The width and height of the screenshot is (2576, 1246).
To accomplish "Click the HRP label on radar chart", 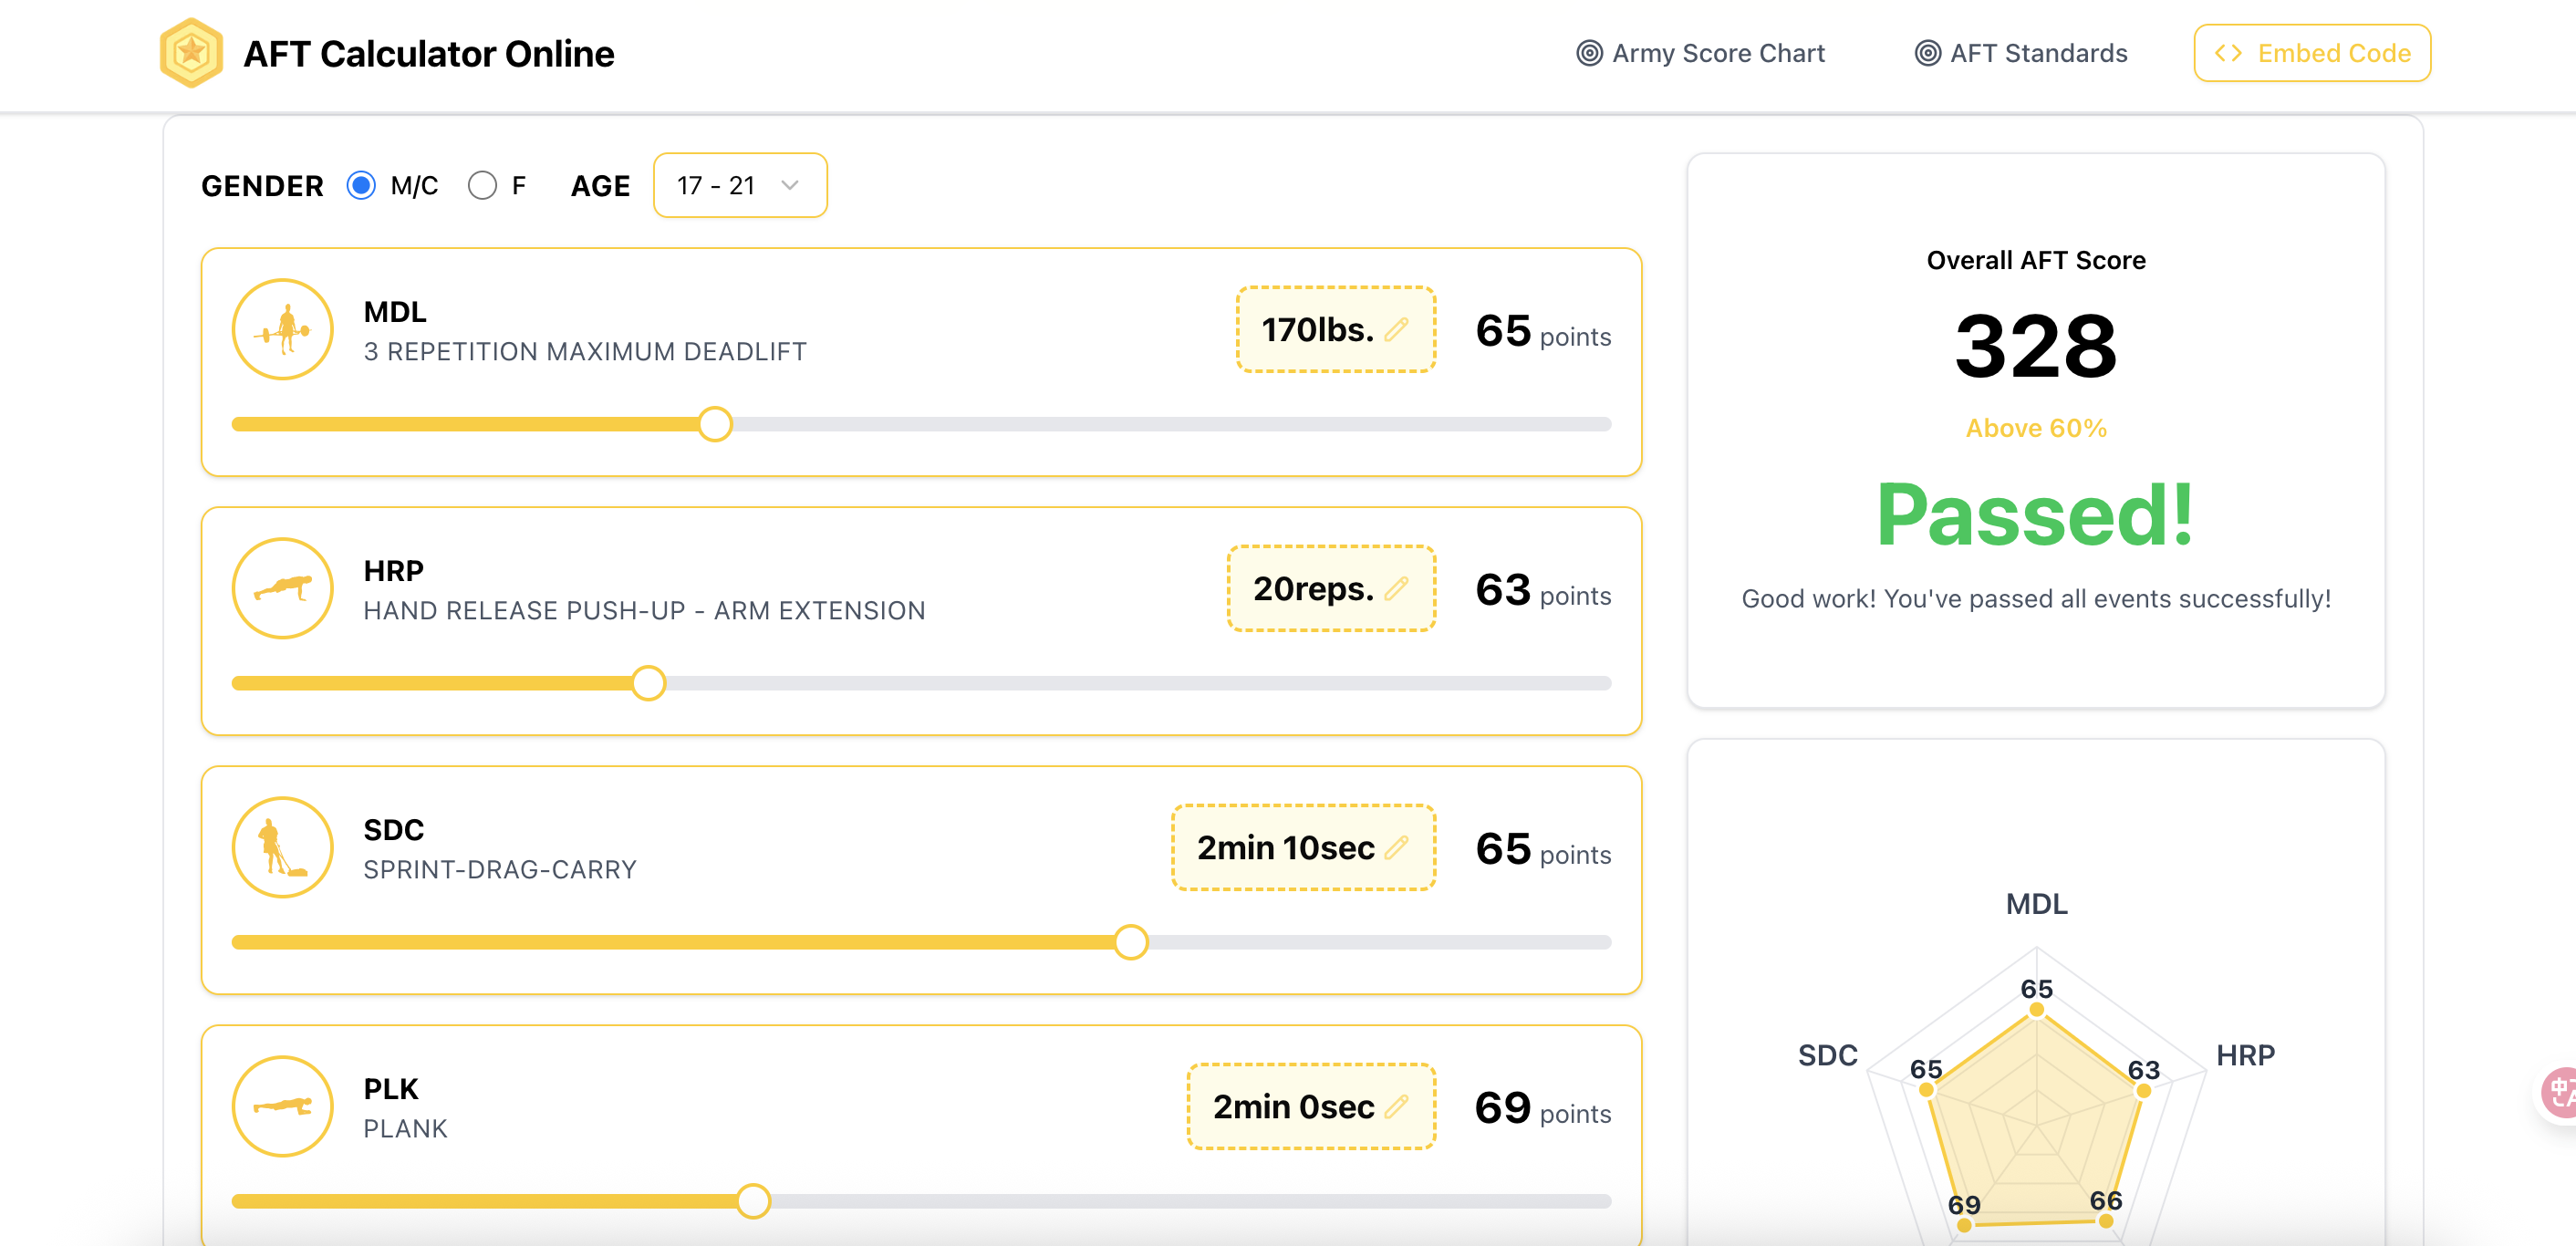I will [2245, 1055].
